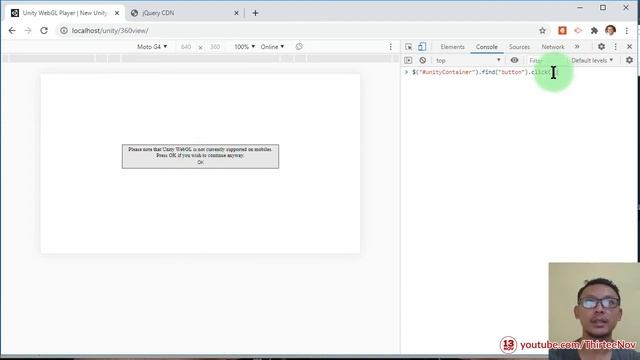Edit the viewport height 360 field
The width and height of the screenshot is (640, 360).
(215, 47)
